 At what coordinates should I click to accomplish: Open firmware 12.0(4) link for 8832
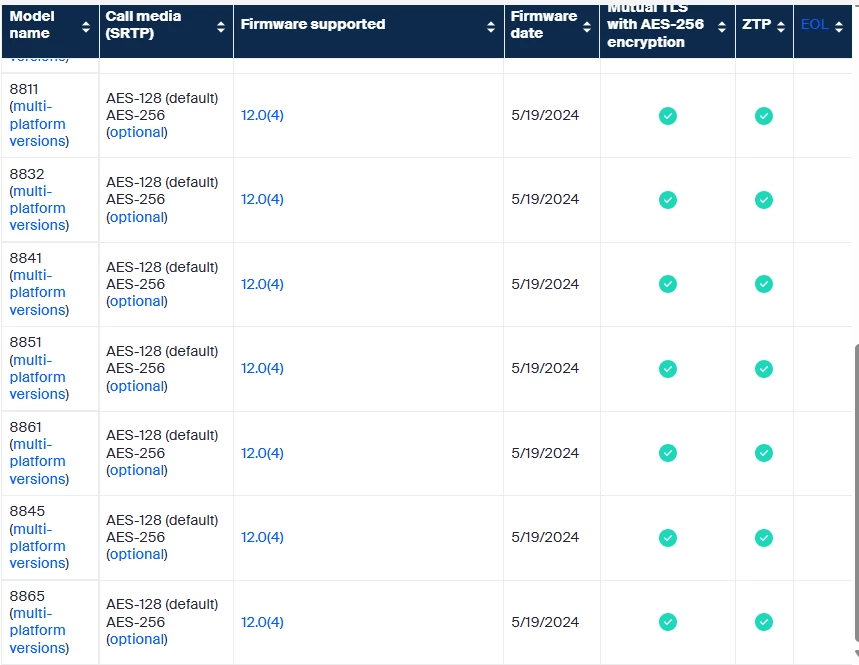pos(262,199)
